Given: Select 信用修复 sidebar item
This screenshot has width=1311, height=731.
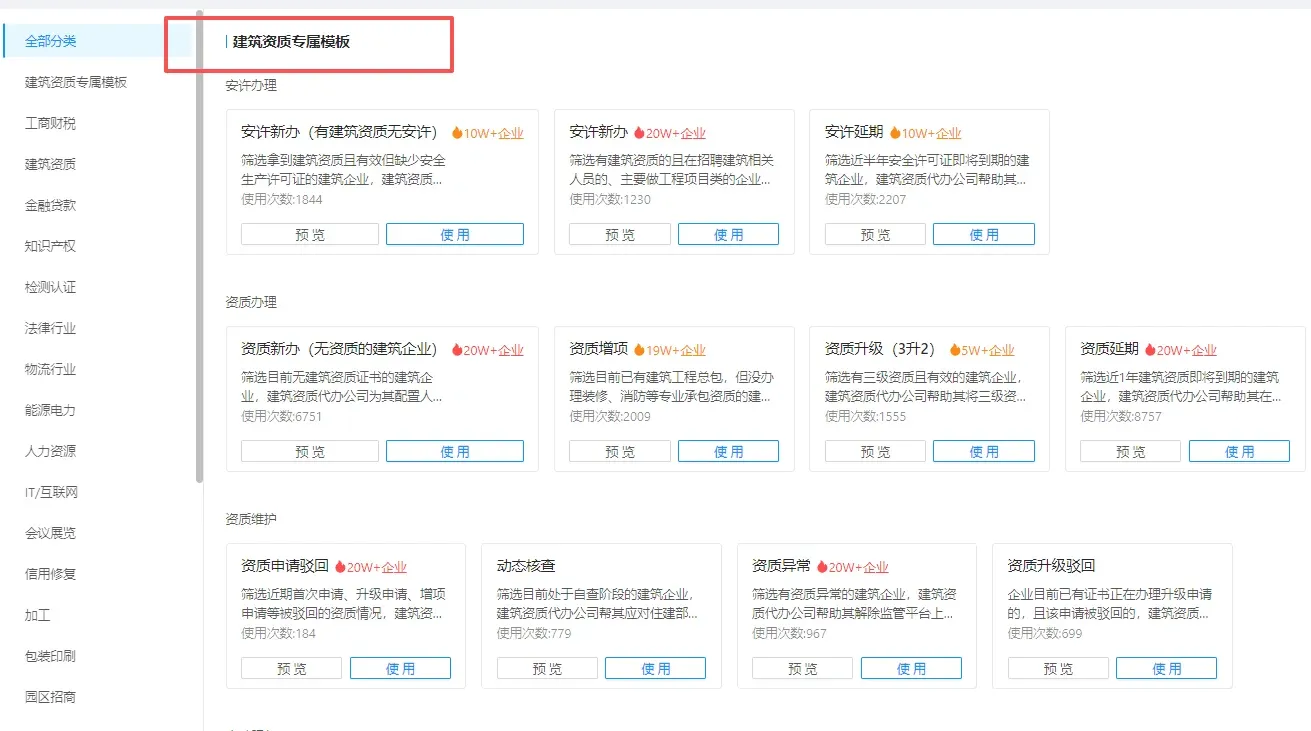Looking at the screenshot, I should (x=50, y=574).
